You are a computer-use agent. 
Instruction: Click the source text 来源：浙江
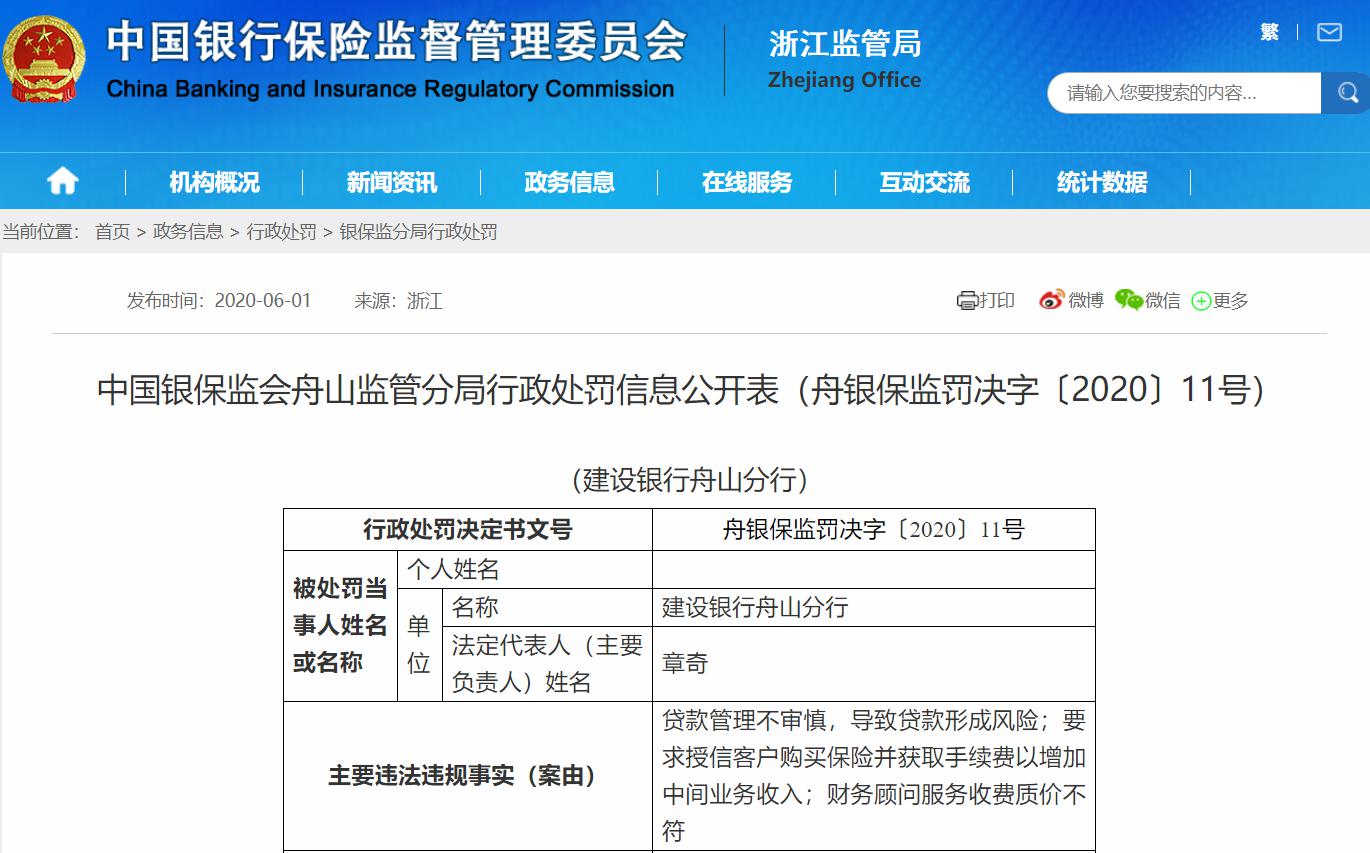coord(398,300)
